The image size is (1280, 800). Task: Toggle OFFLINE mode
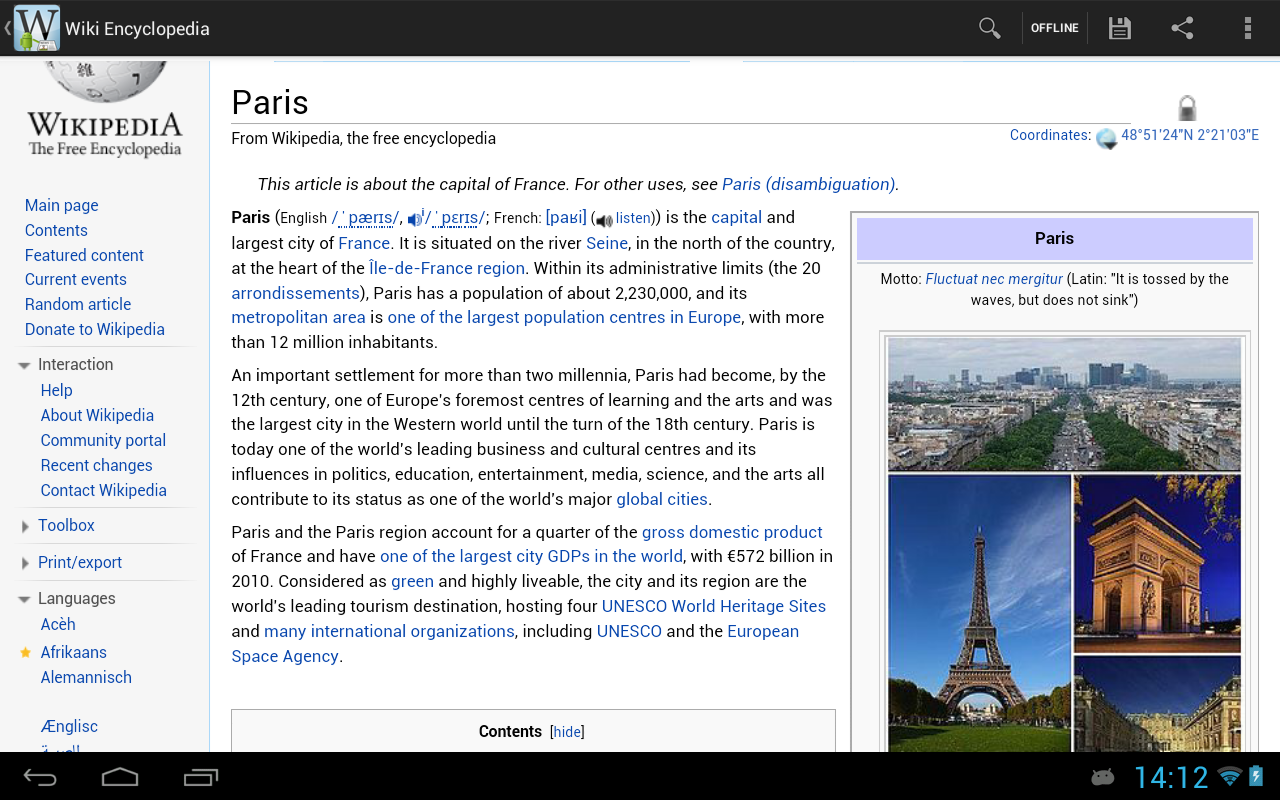point(1054,27)
